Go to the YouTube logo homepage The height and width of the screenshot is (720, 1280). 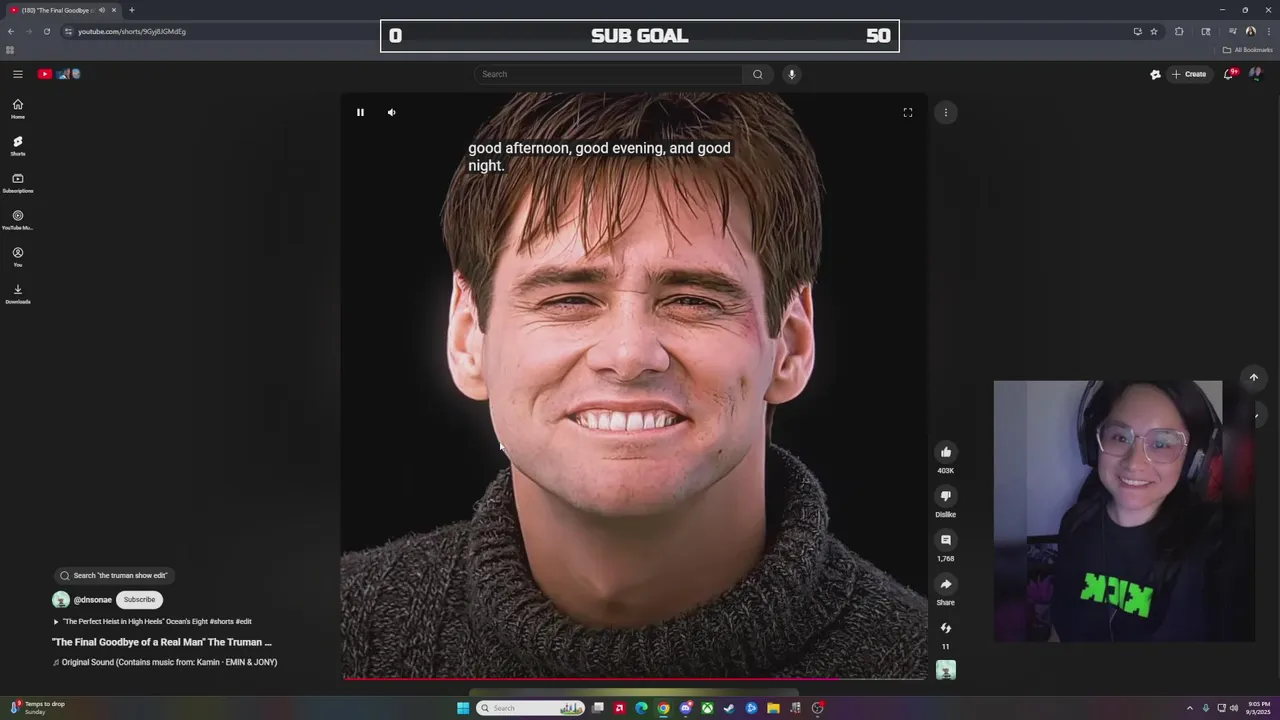[x=59, y=74]
